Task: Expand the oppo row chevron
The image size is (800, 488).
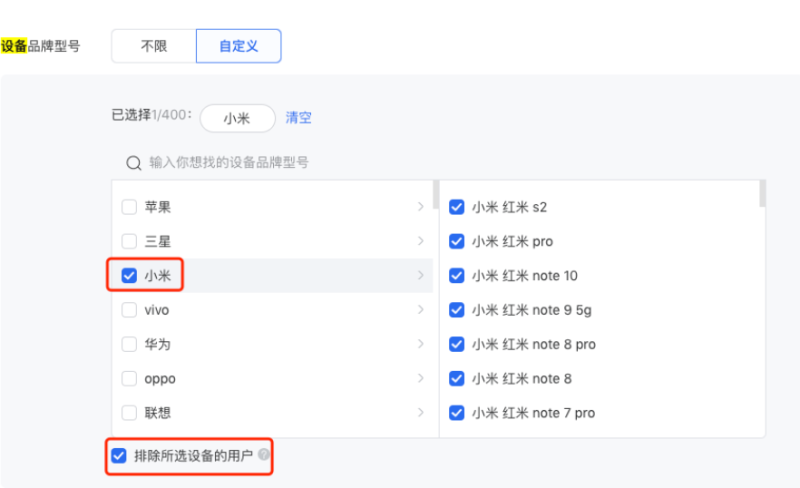Action: click(x=421, y=378)
